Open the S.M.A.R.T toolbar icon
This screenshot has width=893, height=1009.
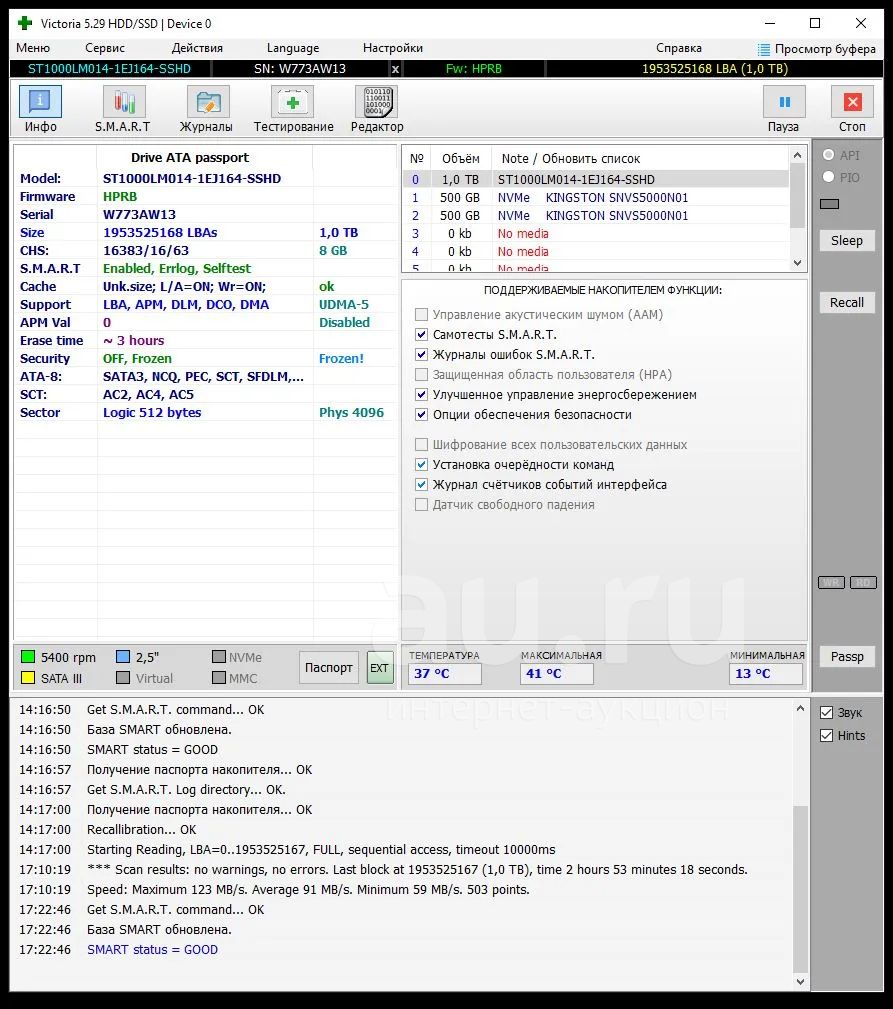click(x=124, y=102)
